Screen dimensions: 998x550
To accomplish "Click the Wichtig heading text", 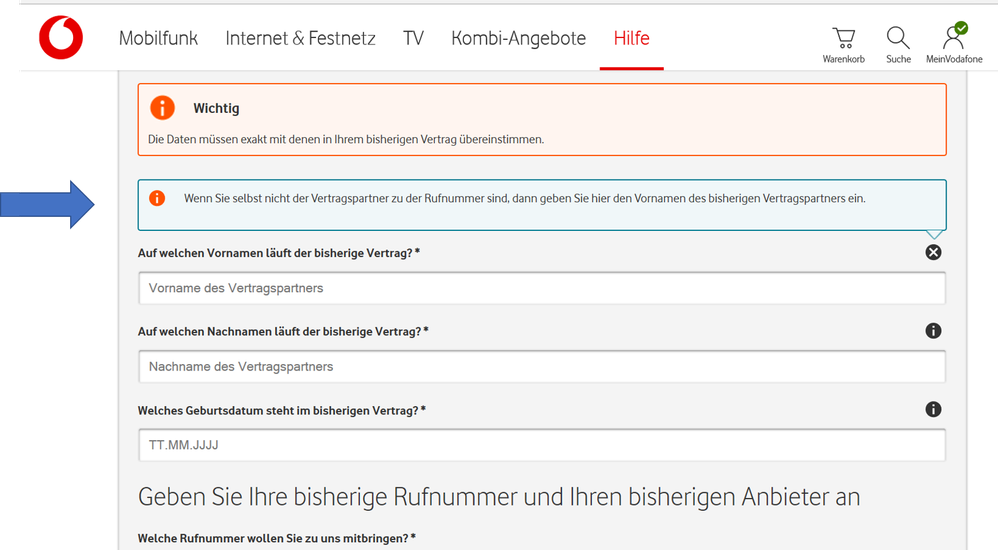I will pos(216,108).
